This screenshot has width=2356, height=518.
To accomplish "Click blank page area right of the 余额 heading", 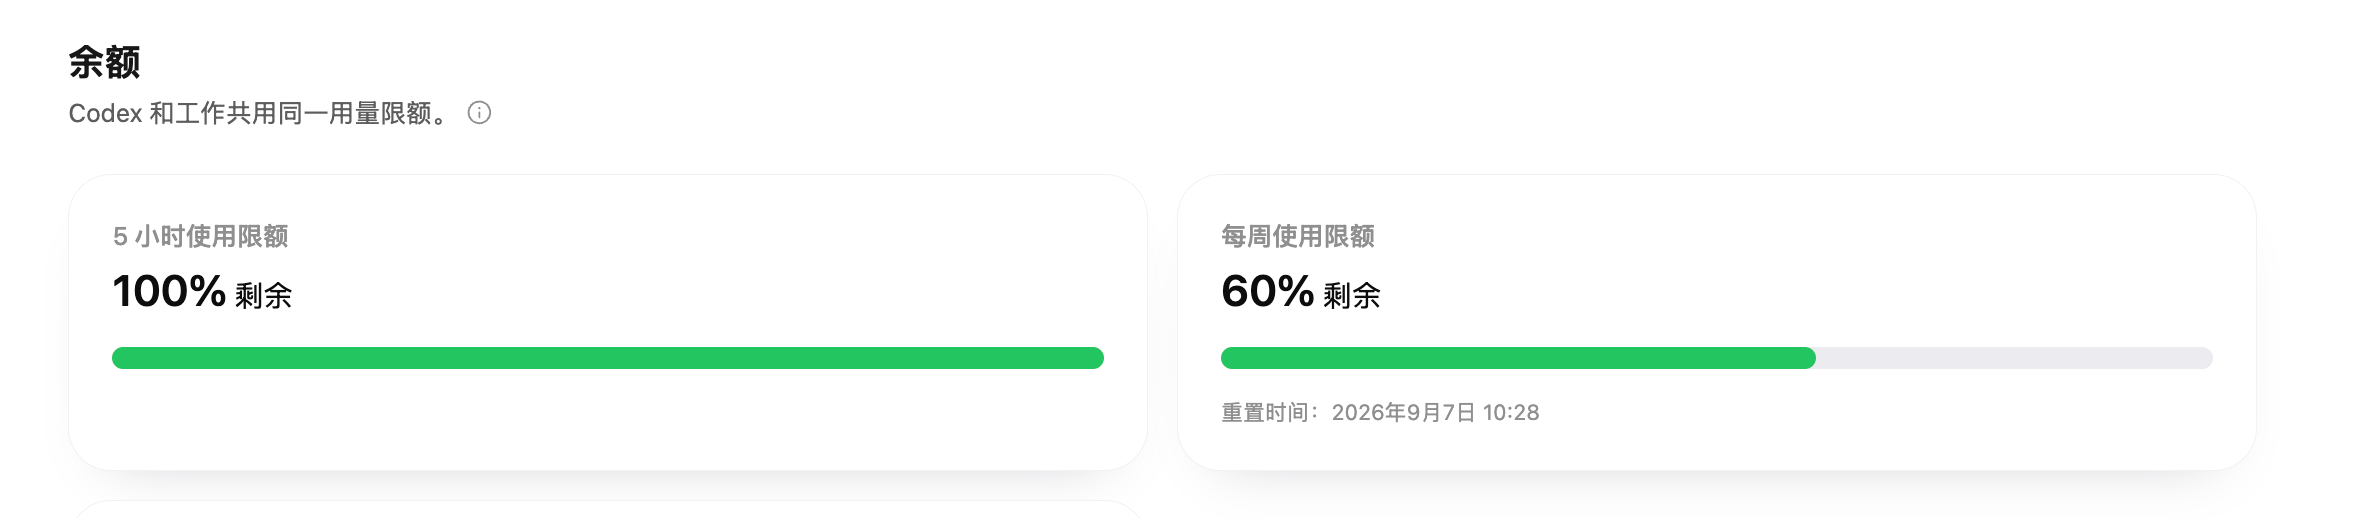I will click(x=1200, y=62).
